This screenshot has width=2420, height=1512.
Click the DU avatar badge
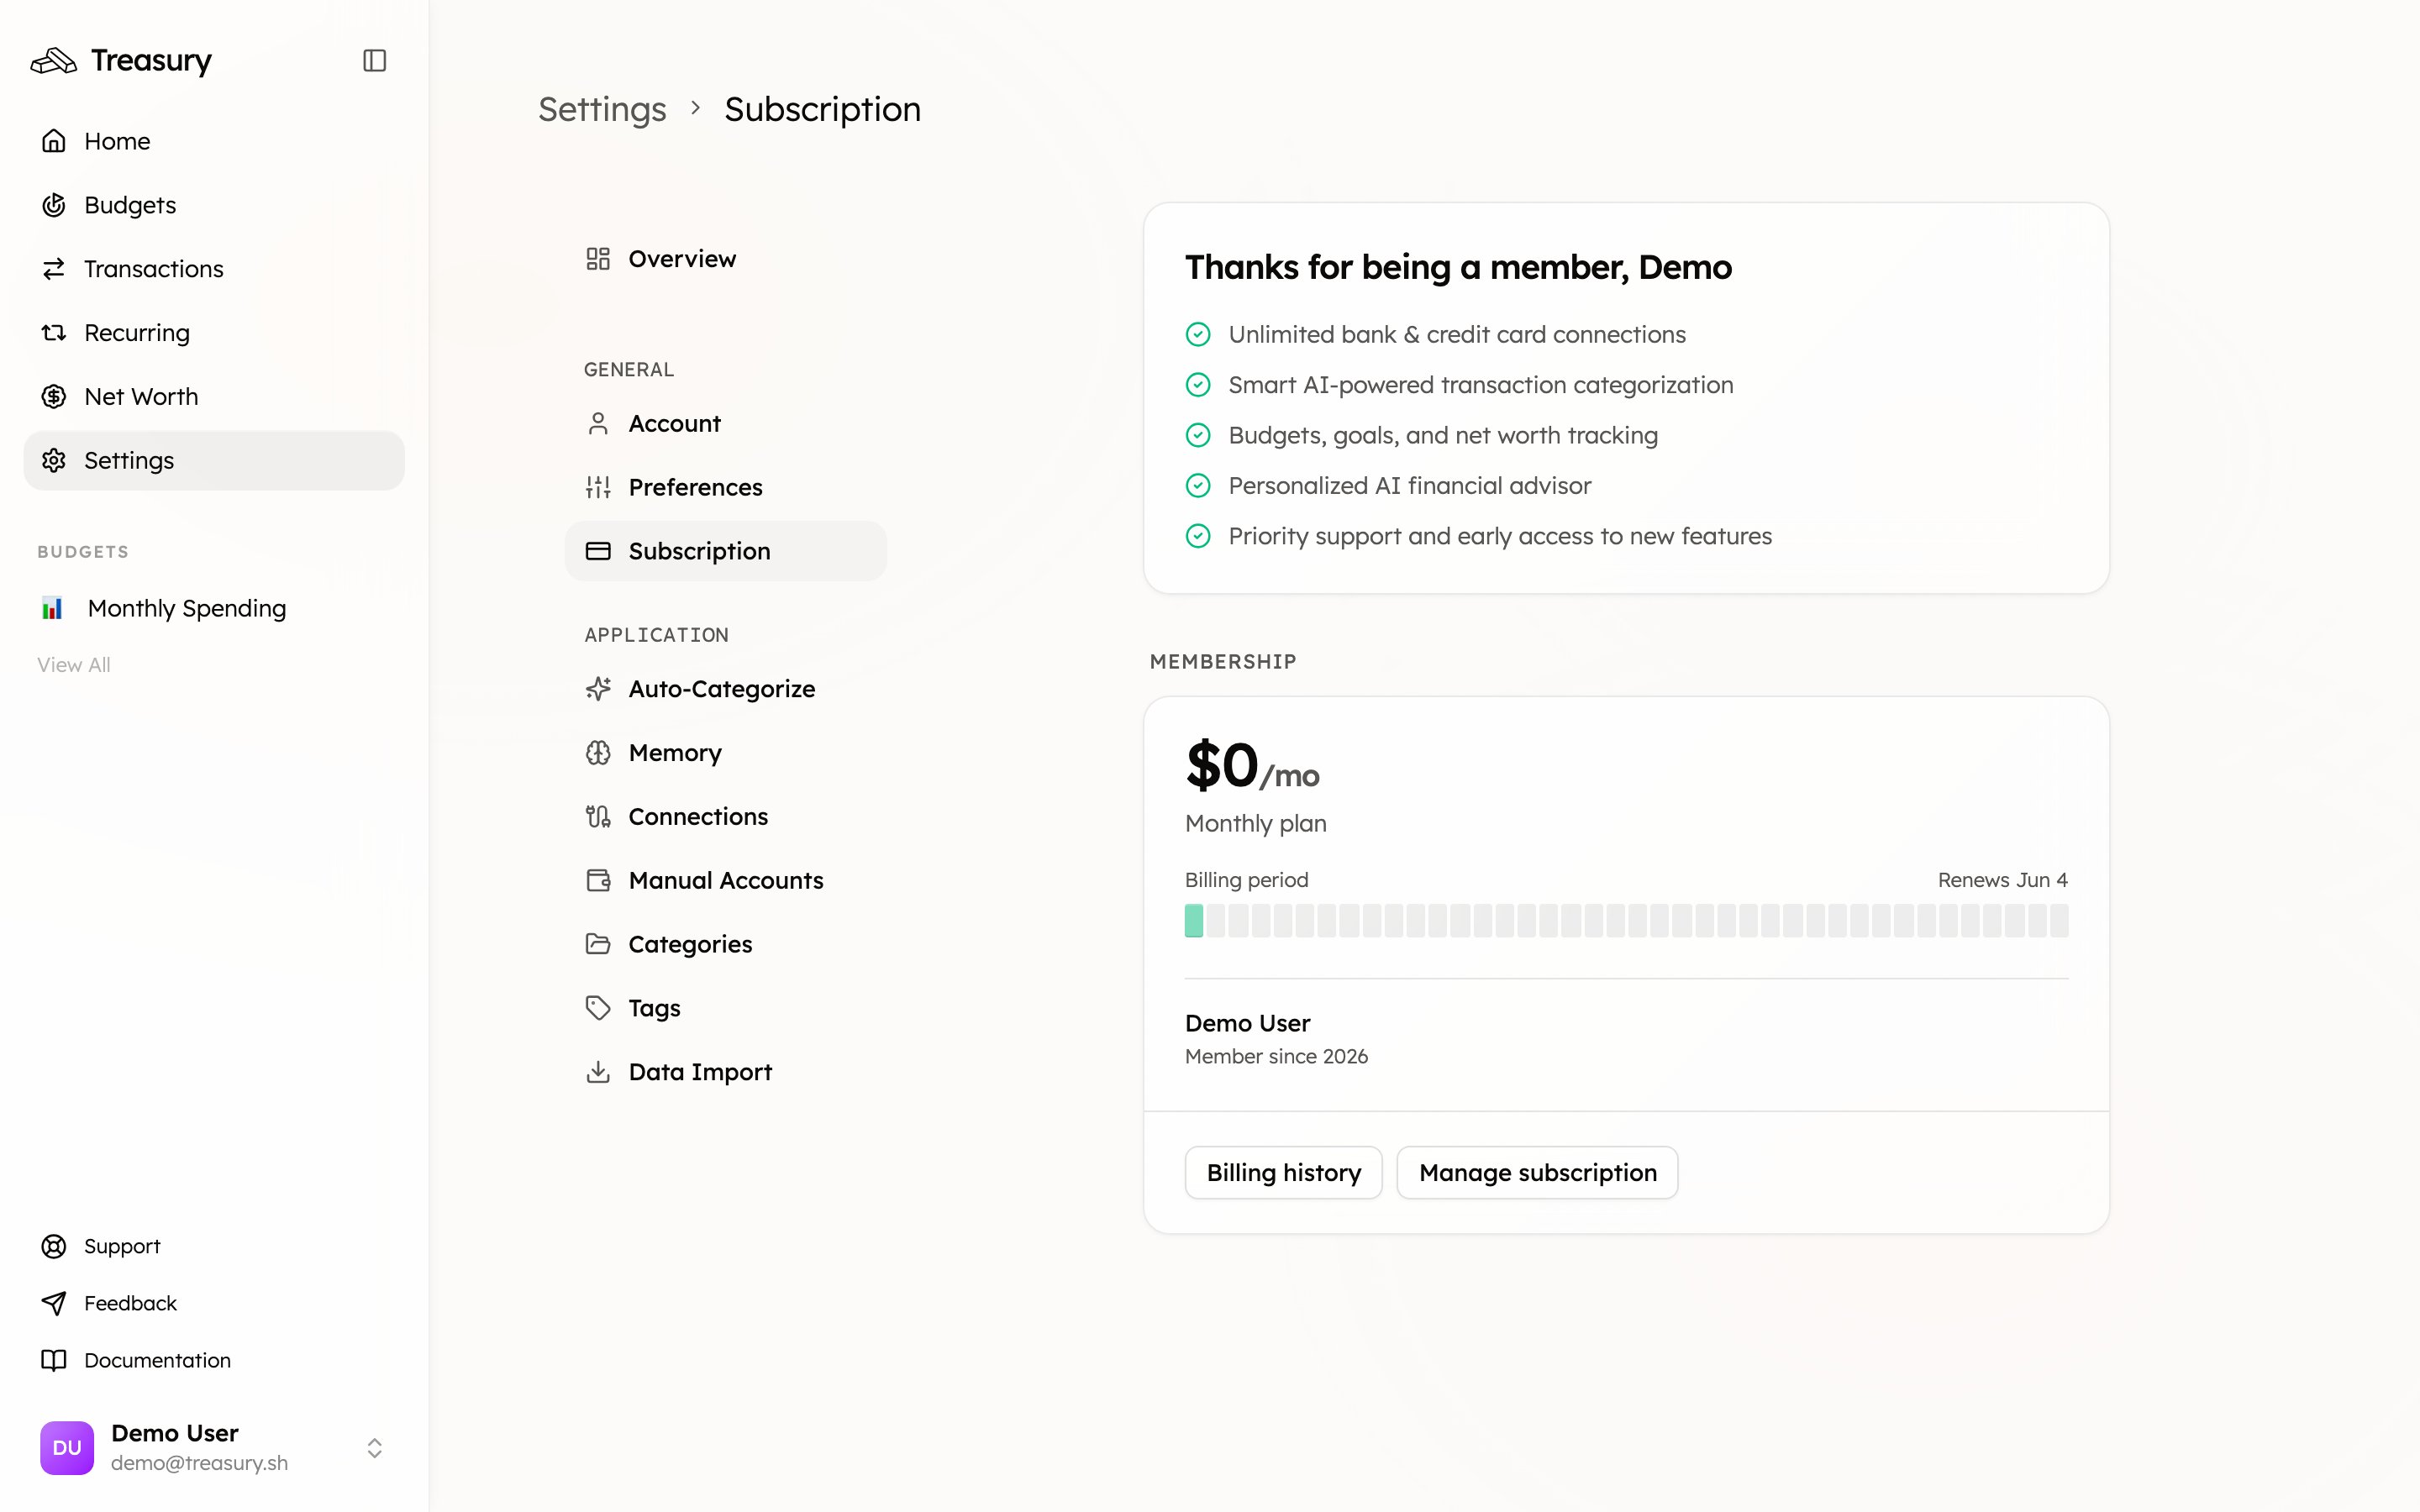tap(67, 1448)
